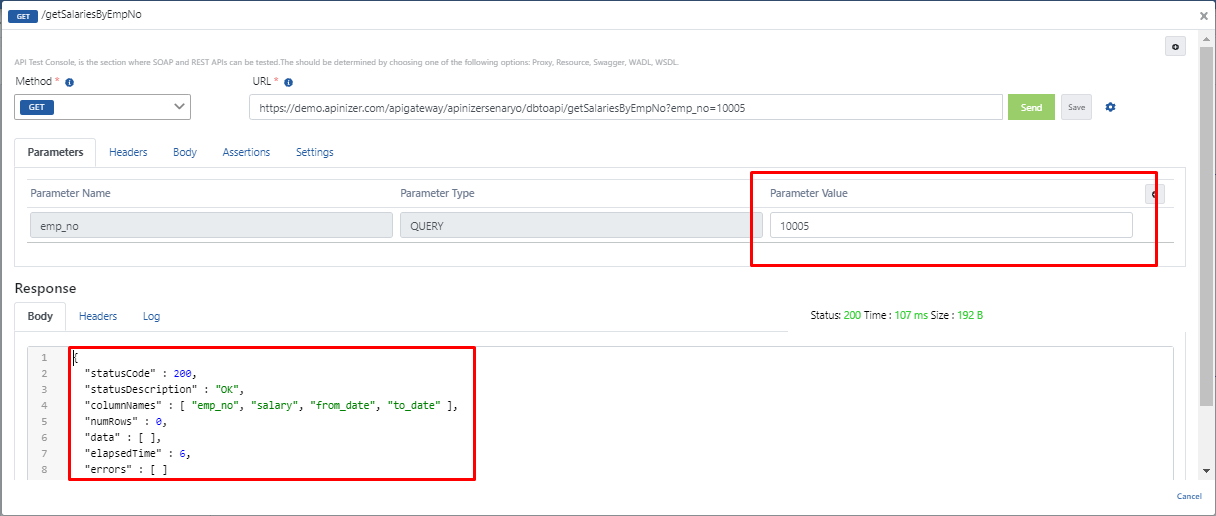Select the Assertions tab
Viewport: 1216px width, 516px height.
(246, 152)
